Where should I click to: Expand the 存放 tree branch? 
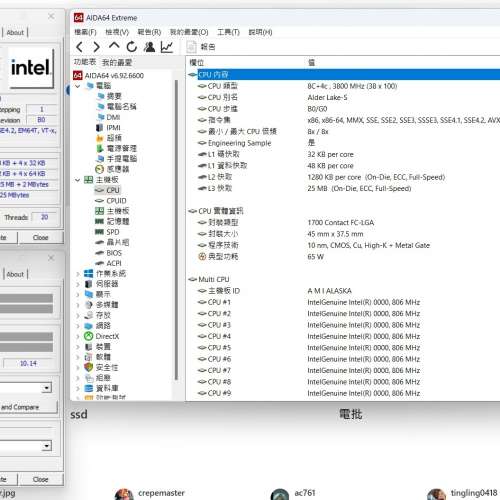tap(78, 315)
